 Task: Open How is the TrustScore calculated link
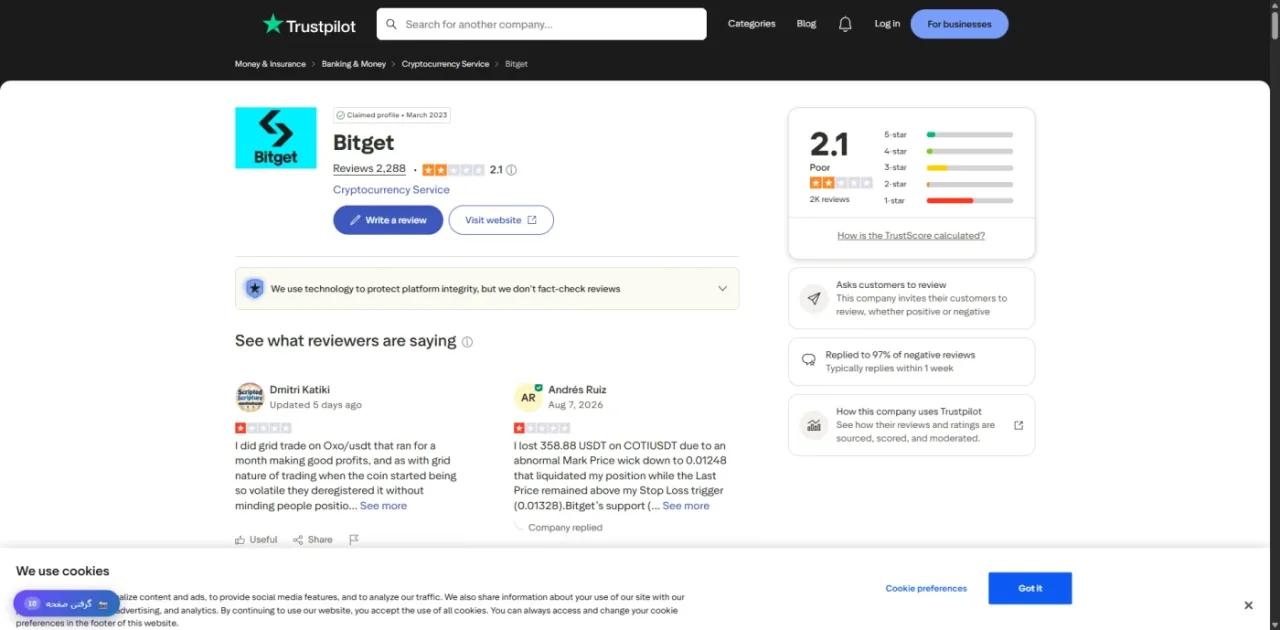click(911, 236)
